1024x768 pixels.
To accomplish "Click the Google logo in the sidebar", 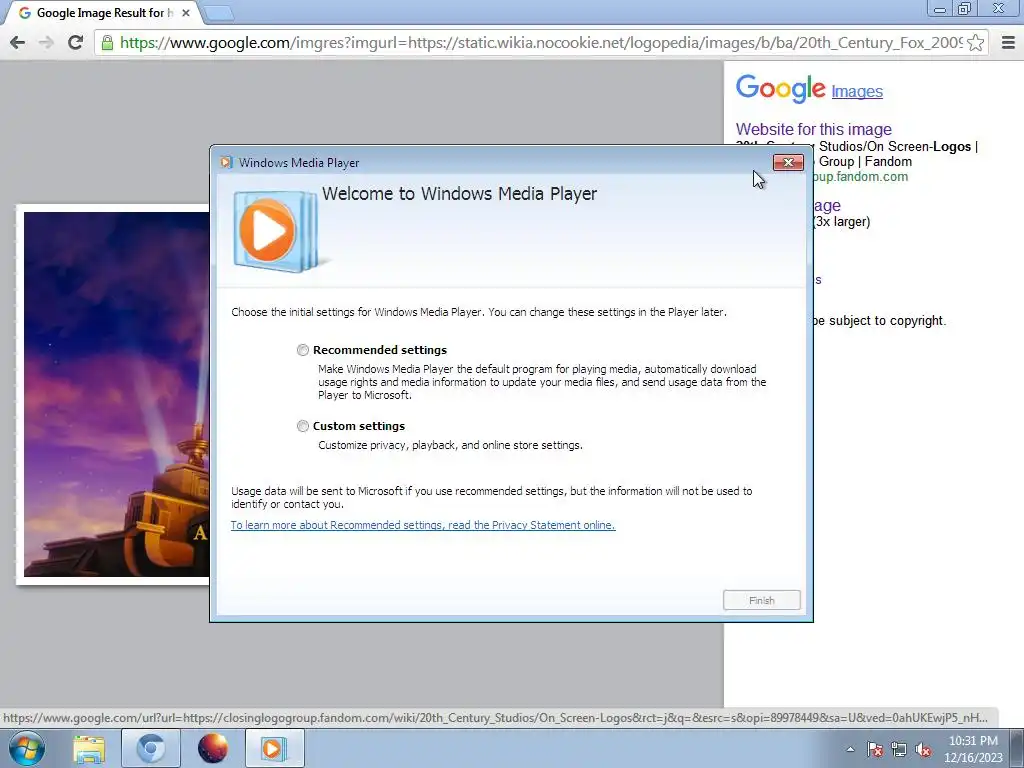I will point(780,88).
